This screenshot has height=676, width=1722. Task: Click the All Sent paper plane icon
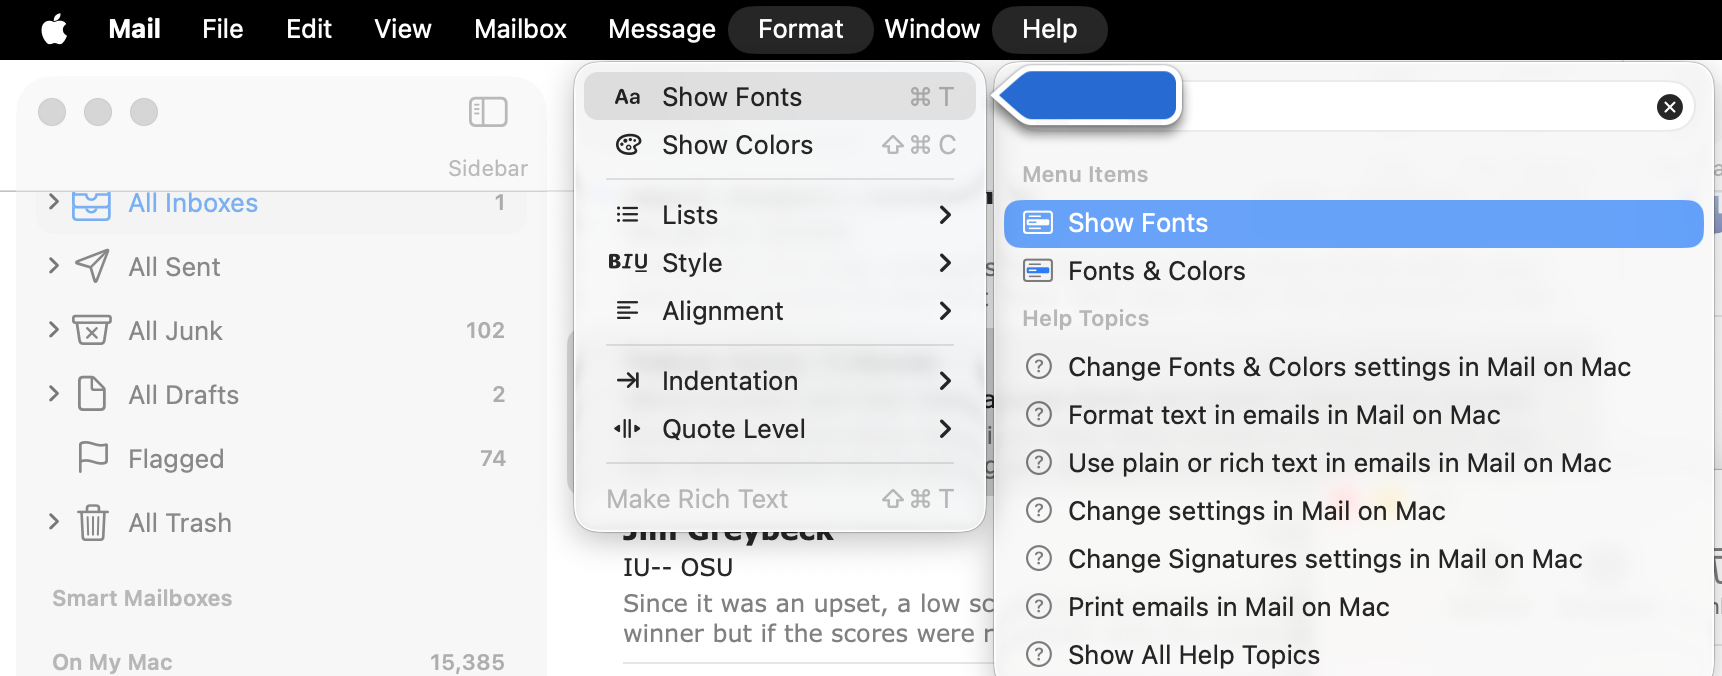point(92,267)
